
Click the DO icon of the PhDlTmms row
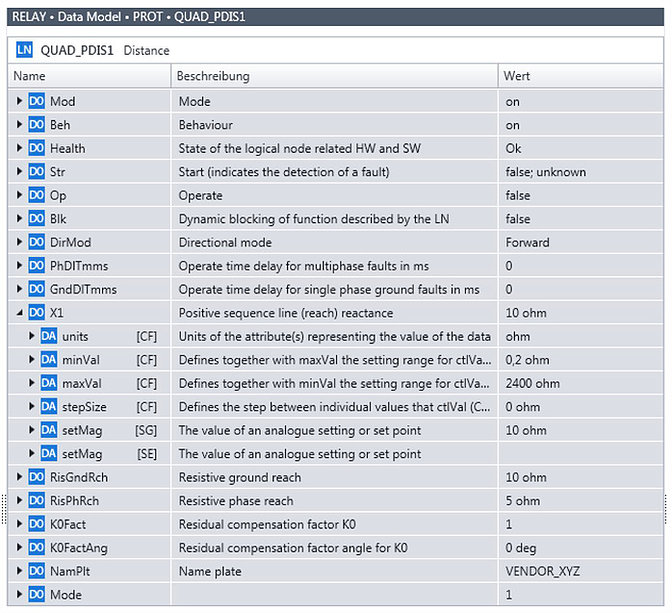coord(36,266)
